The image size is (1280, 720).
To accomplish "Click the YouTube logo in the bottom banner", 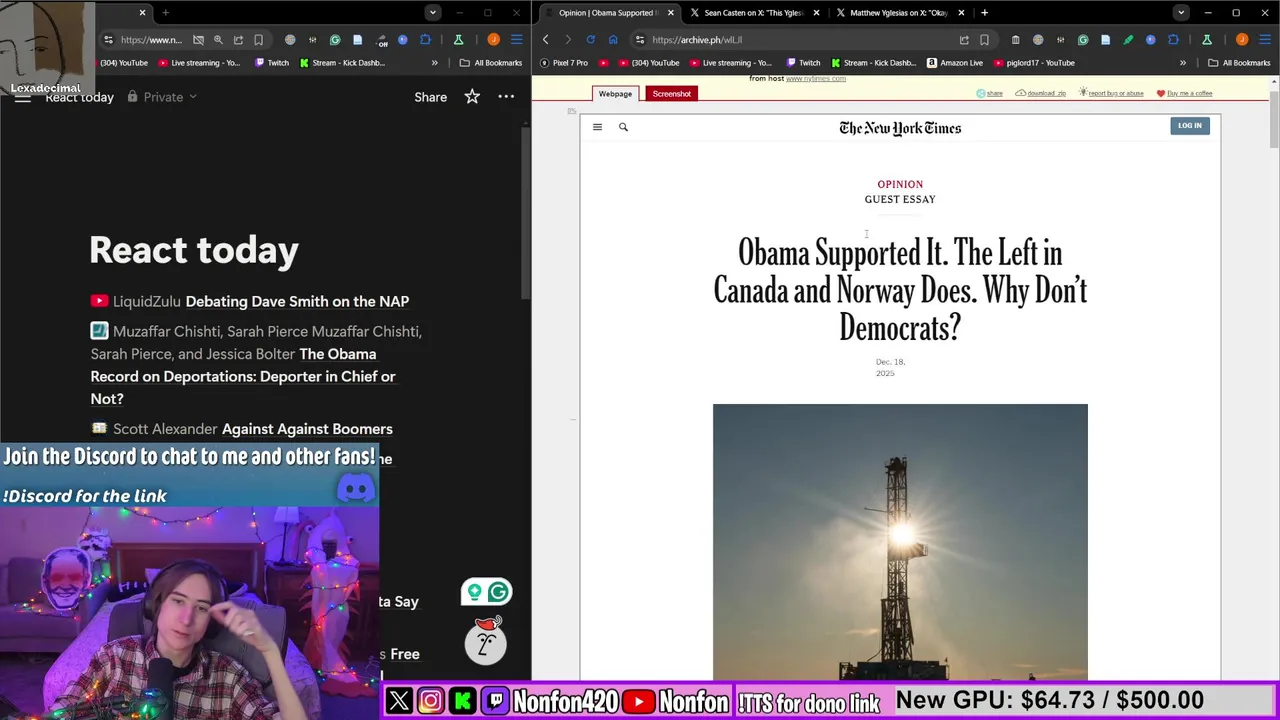I will tap(639, 701).
